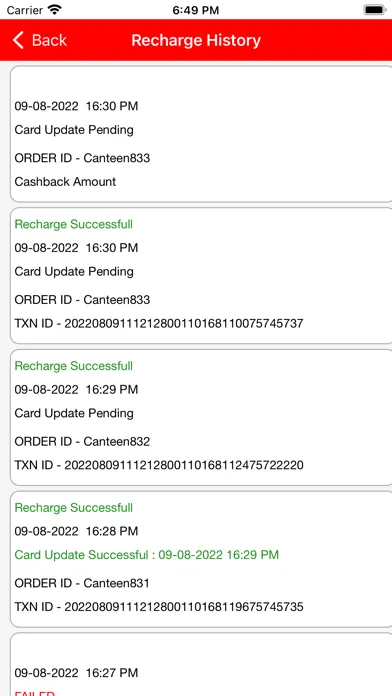Image resolution: width=392 pixels, height=696 pixels.
Task: Tap TXN ID ending 75745737
Action: 159,323
